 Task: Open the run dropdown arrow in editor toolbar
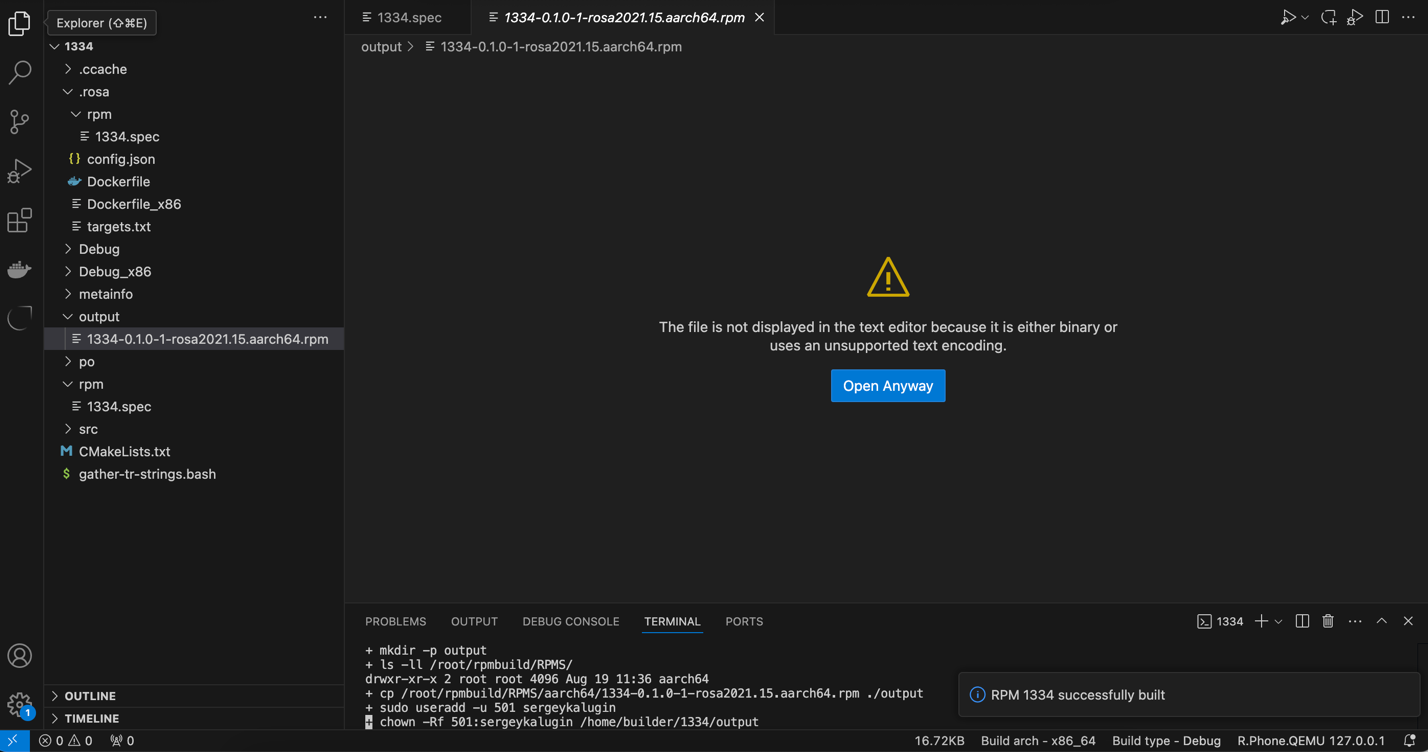coord(1305,18)
